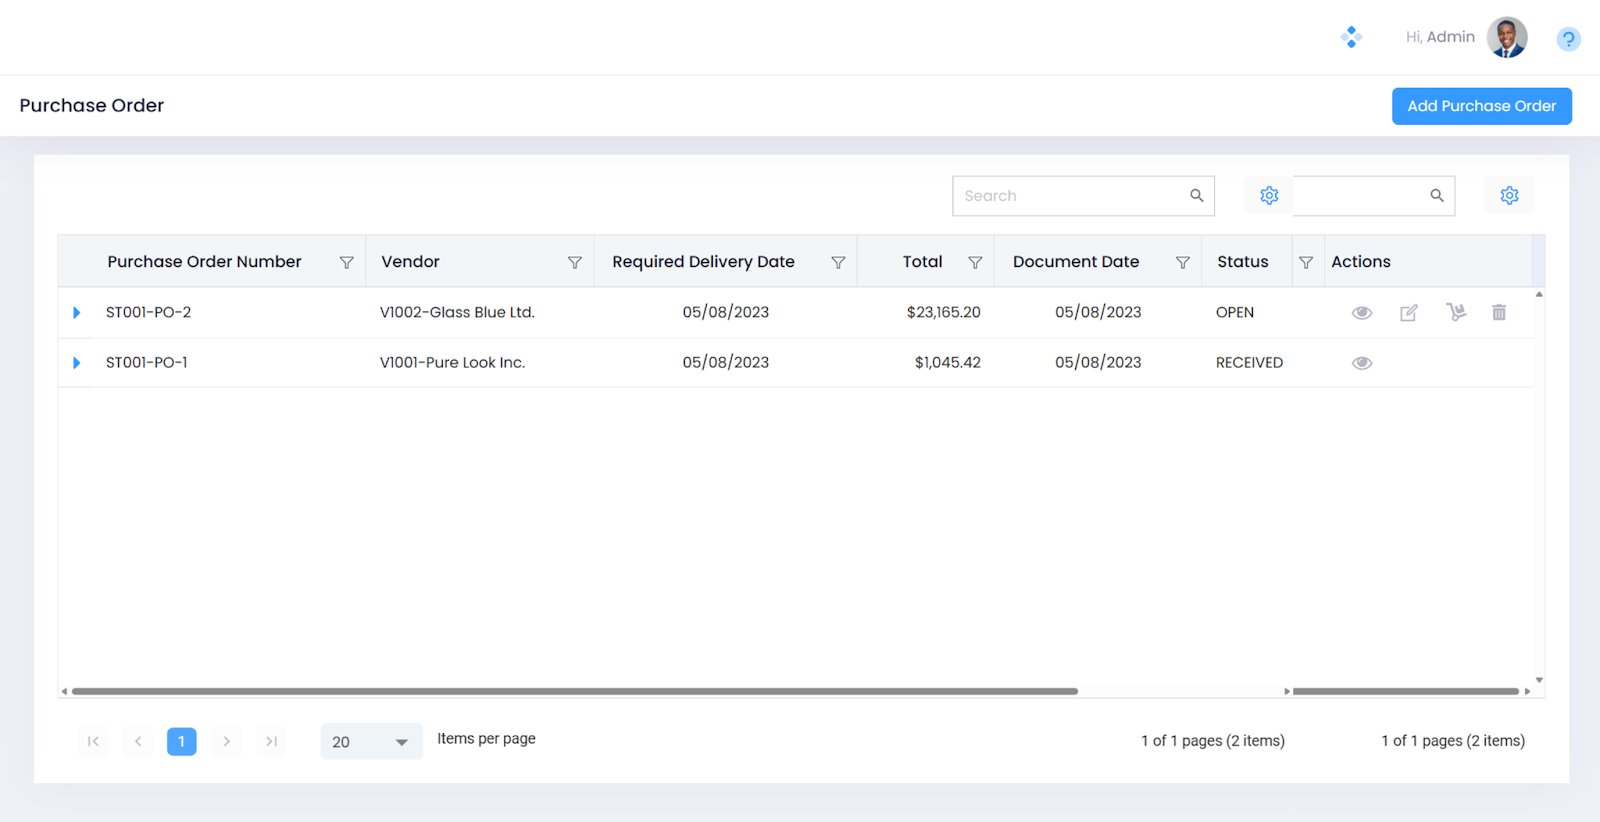Expand the ST001-PO-1 row details

(x=76, y=363)
